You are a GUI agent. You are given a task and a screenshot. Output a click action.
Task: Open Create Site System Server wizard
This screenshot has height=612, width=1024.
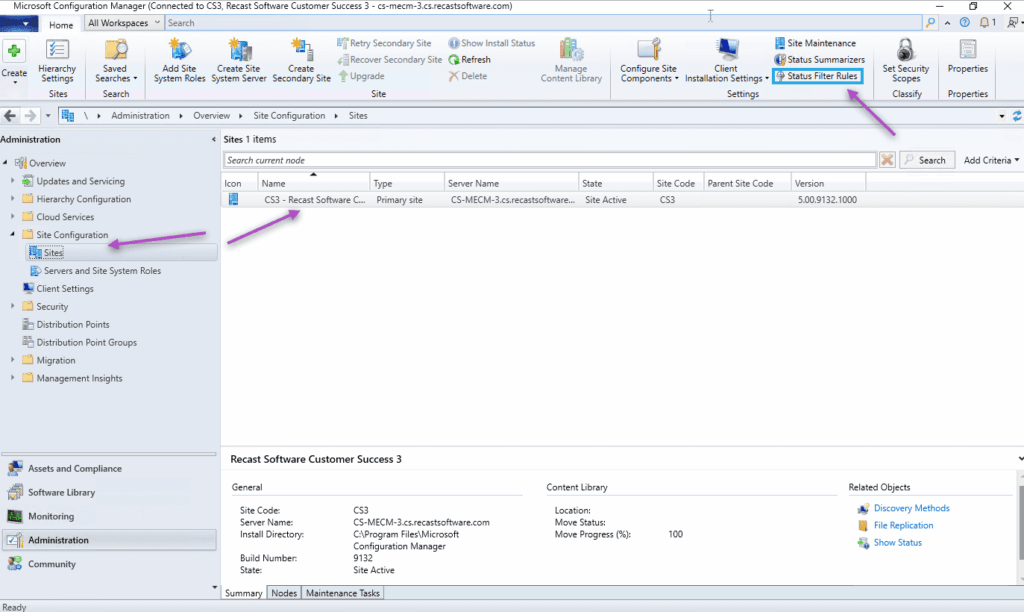pyautogui.click(x=240, y=50)
